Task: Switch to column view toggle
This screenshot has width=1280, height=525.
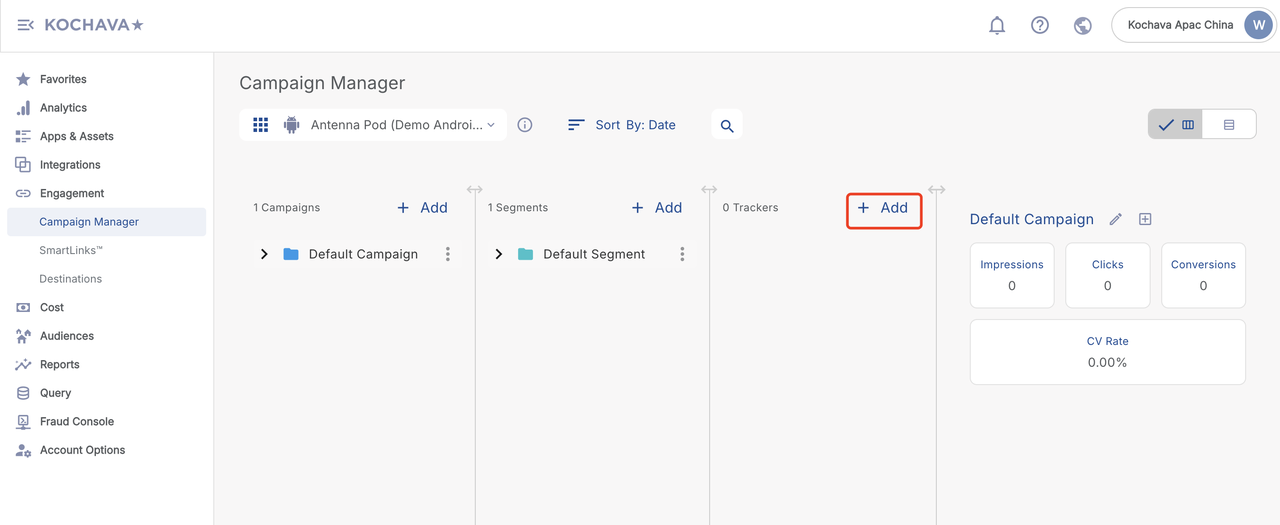Action: click(x=1176, y=125)
